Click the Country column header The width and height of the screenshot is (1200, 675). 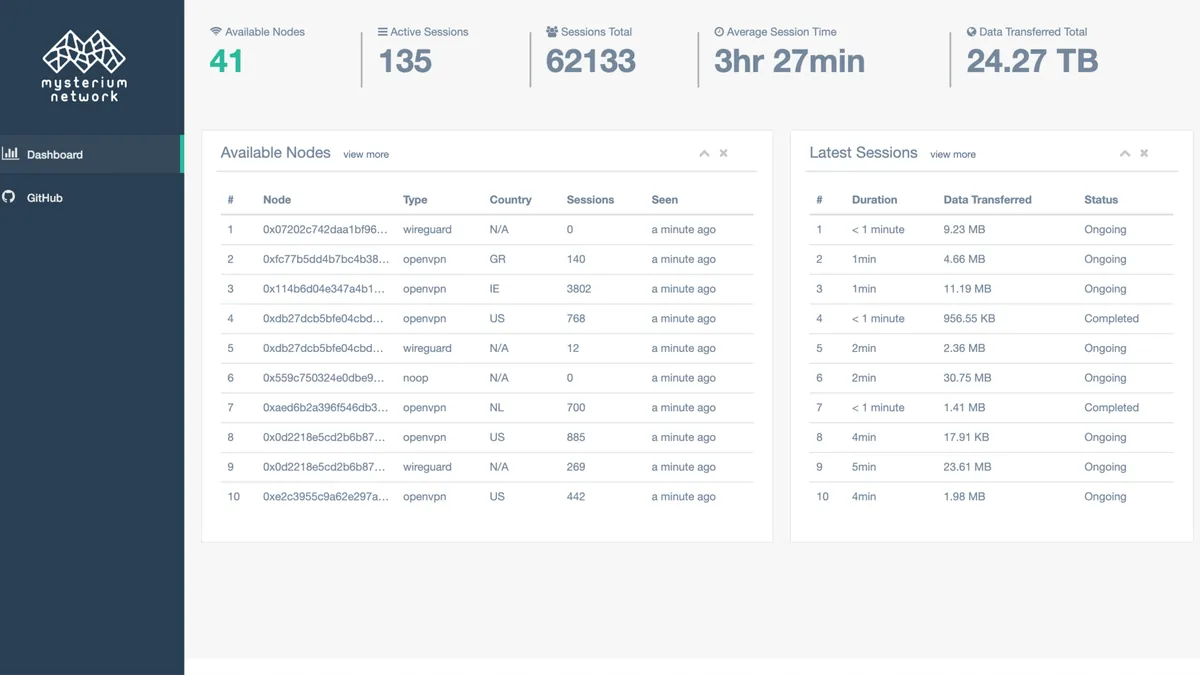(x=511, y=200)
